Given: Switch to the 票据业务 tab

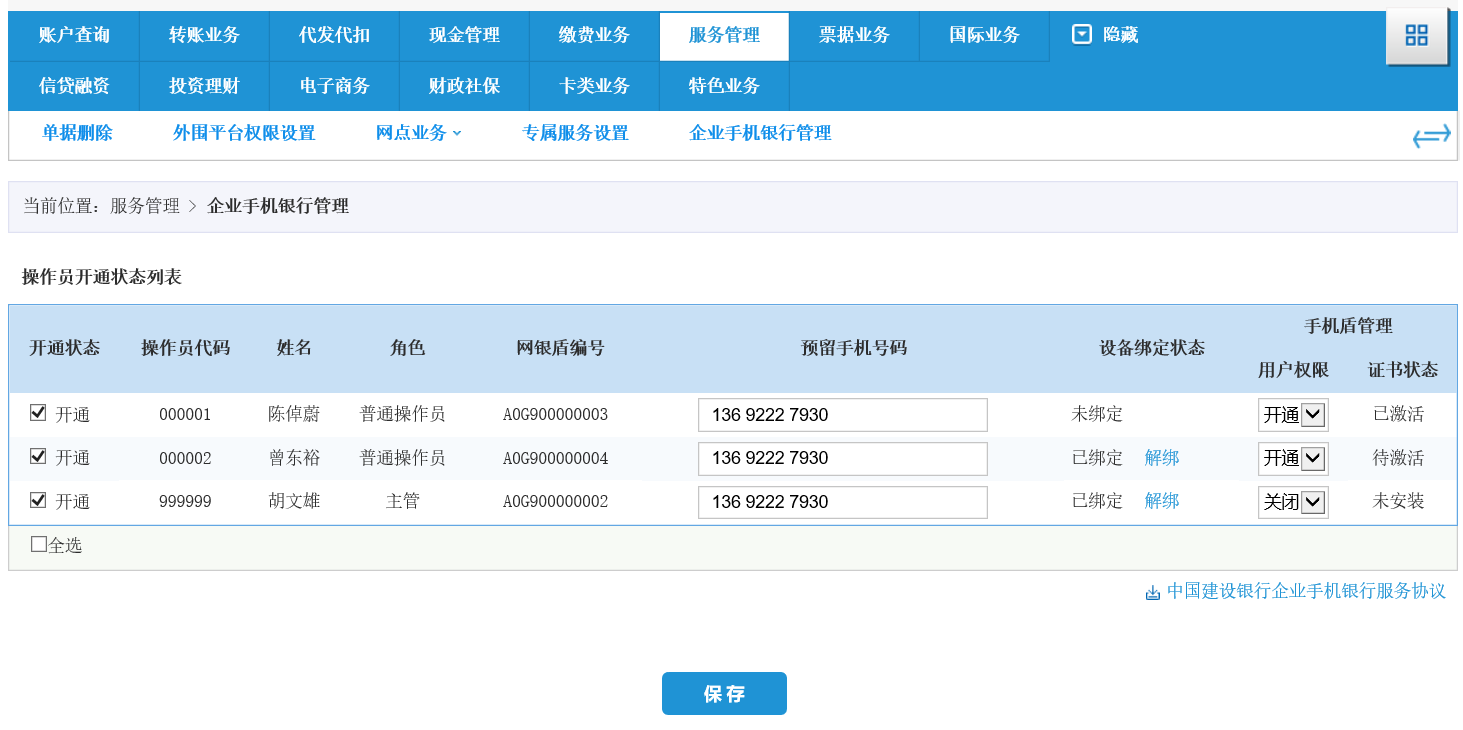Looking at the screenshot, I should click(x=853, y=36).
